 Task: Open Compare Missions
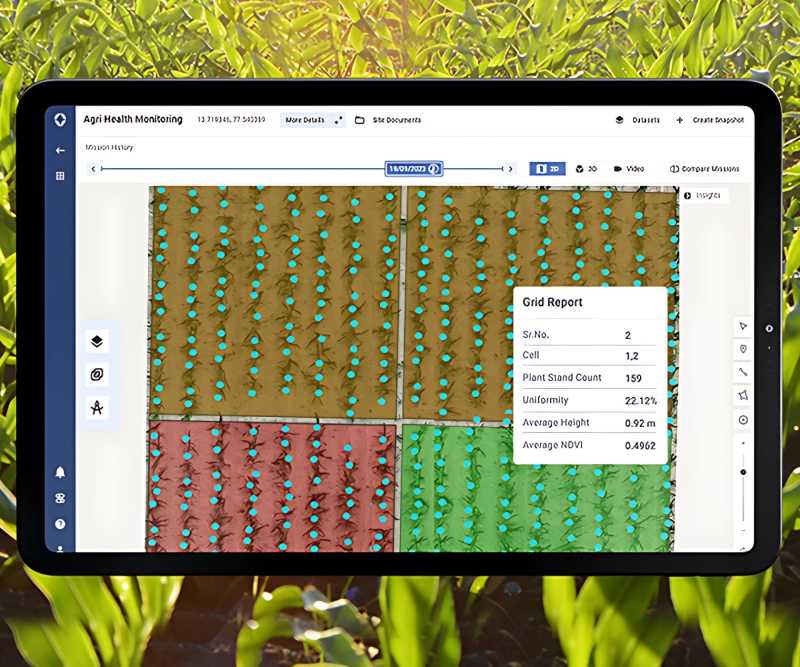705,168
